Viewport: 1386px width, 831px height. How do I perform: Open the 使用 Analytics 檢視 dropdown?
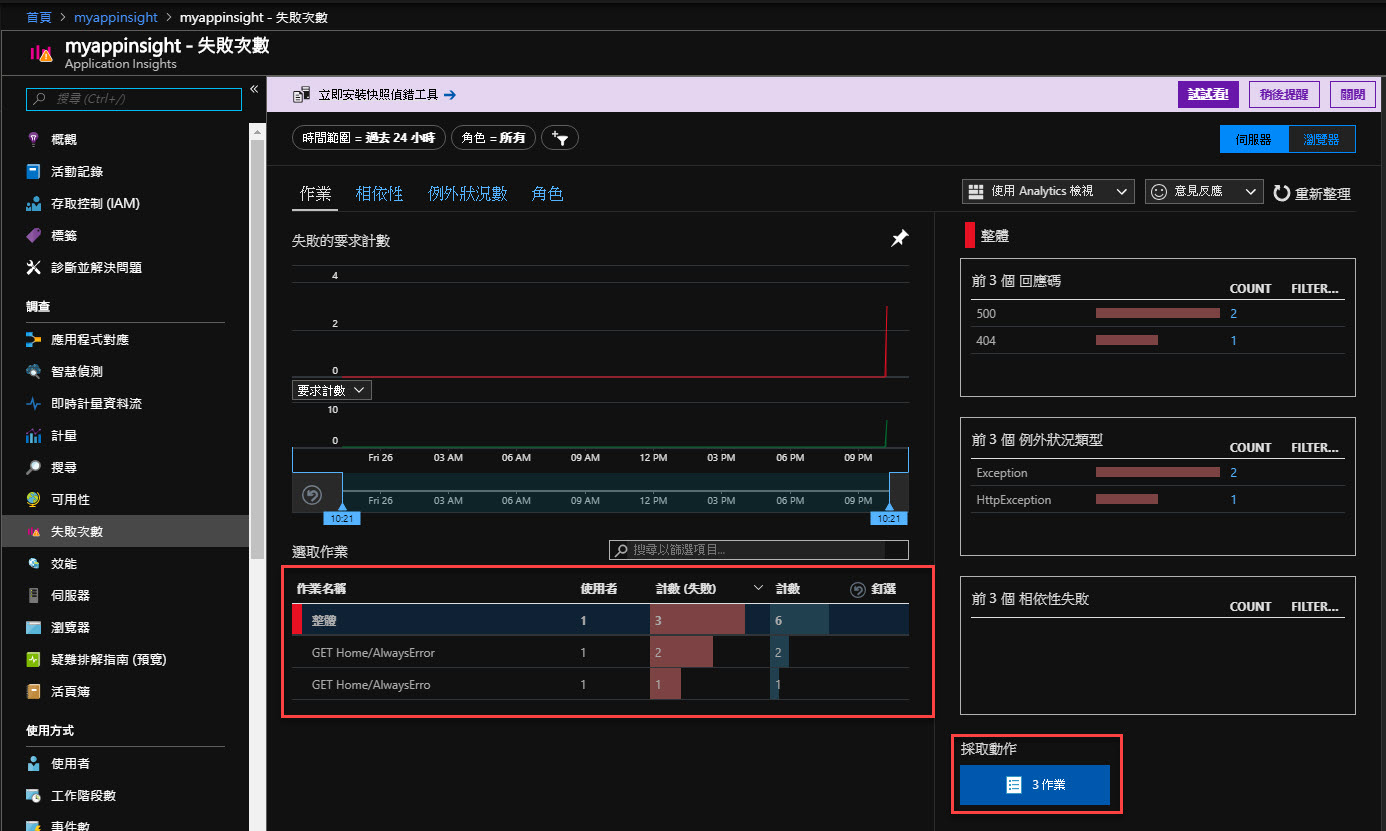[1048, 191]
